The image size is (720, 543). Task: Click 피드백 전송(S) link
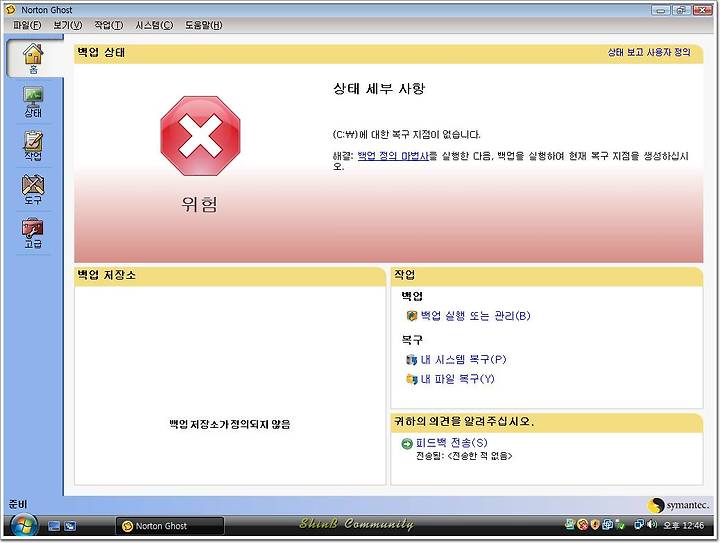tap(451, 443)
